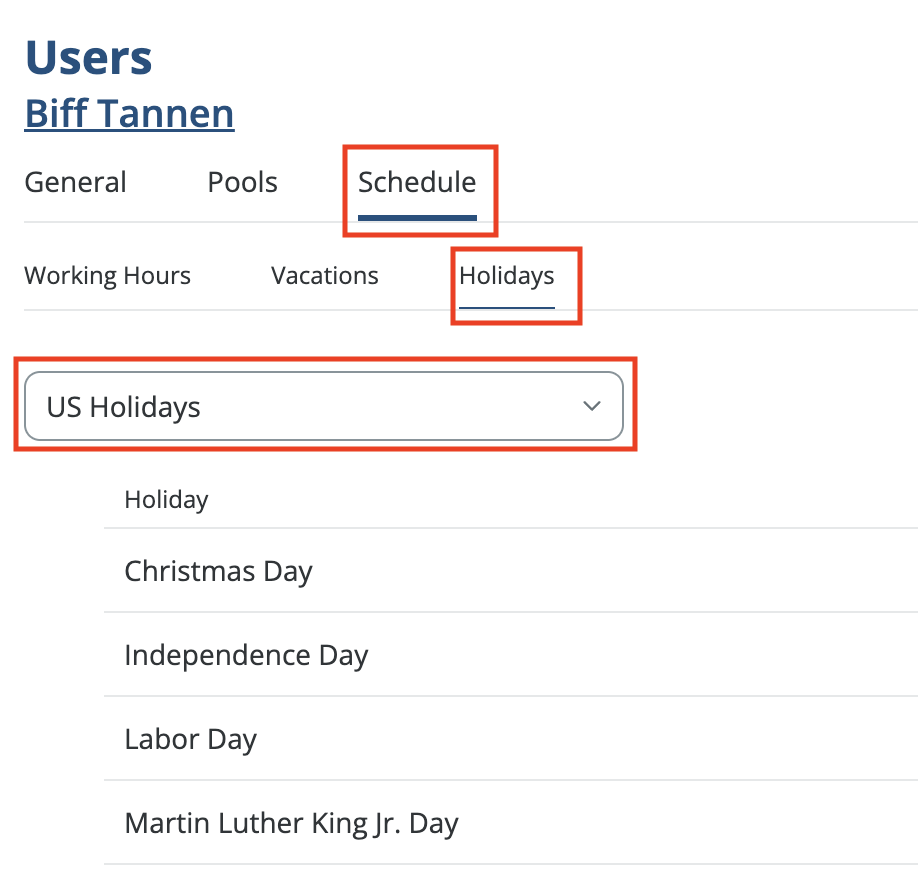918x886 pixels.
Task: Select the Schedule tab
Action: click(x=417, y=183)
